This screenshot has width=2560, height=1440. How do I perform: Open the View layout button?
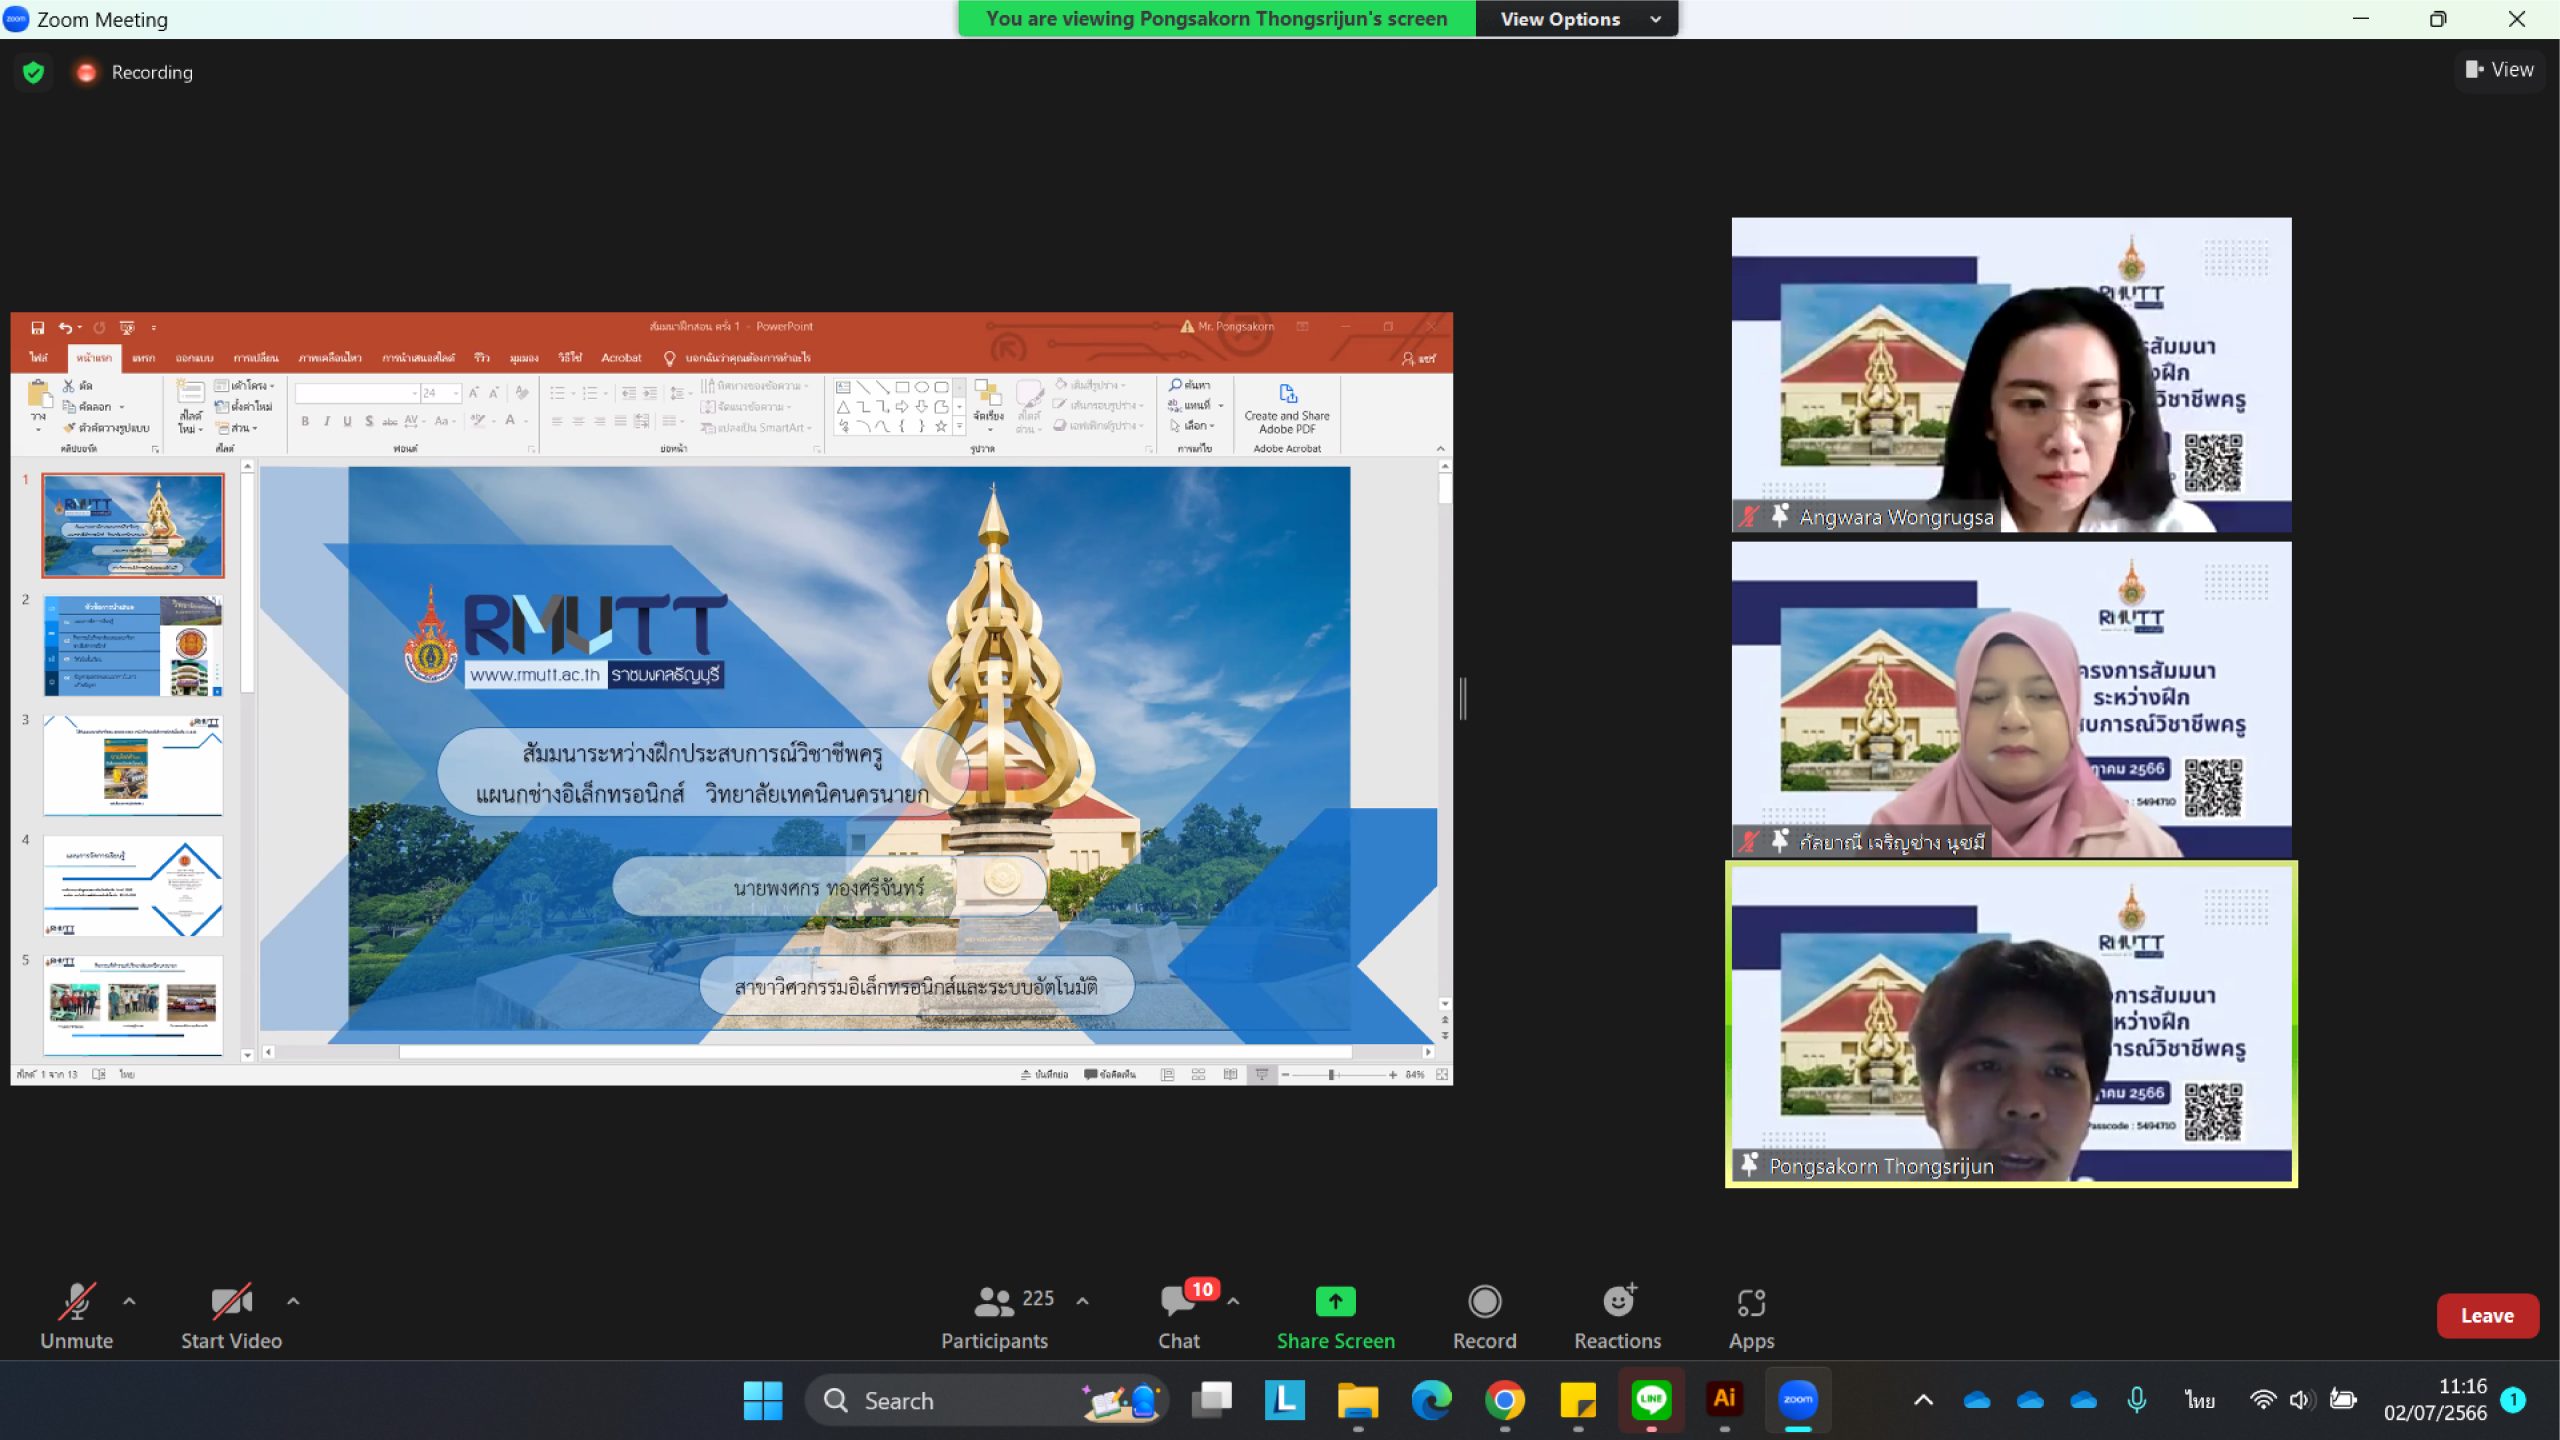coord(2499,70)
